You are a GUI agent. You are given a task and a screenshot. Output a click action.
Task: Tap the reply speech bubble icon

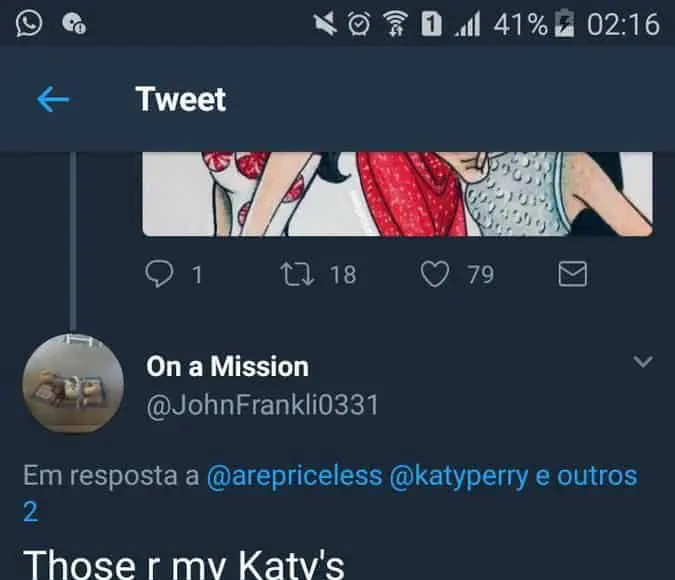(x=160, y=273)
